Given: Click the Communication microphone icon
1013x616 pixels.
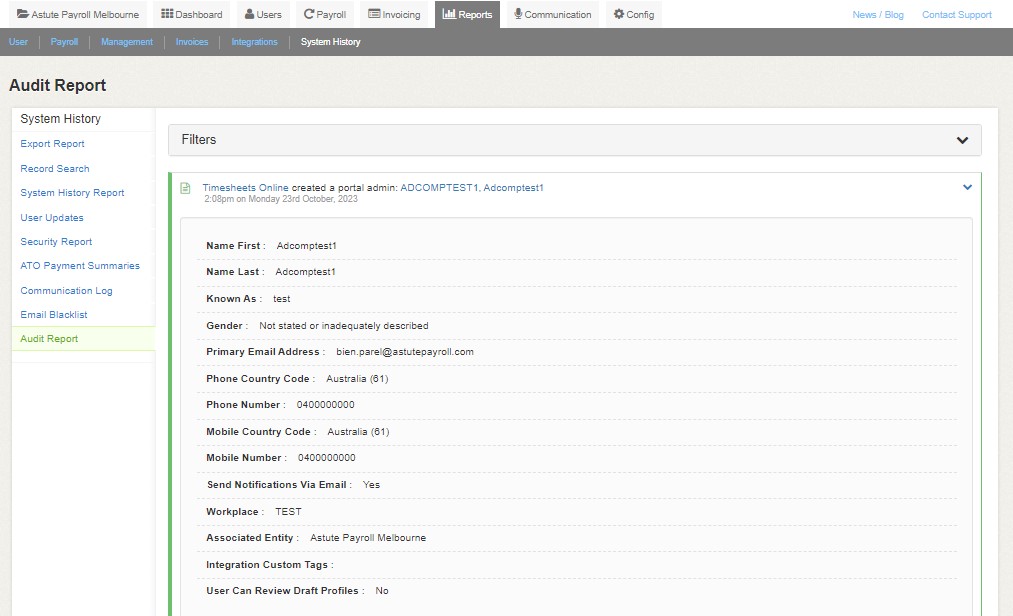Looking at the screenshot, I should click(x=518, y=15).
